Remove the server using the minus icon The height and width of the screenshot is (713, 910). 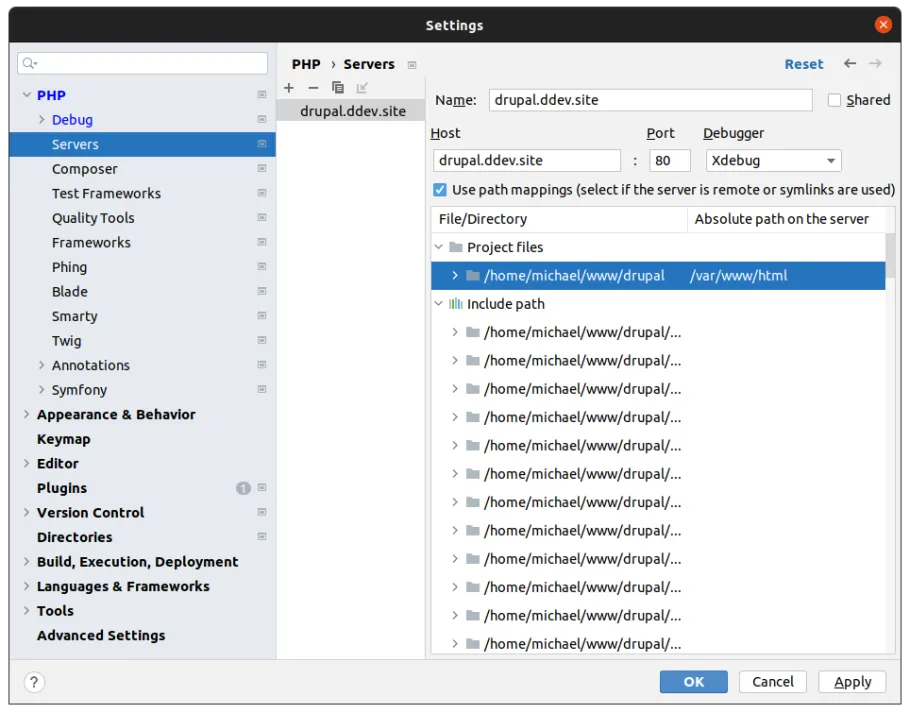313,88
